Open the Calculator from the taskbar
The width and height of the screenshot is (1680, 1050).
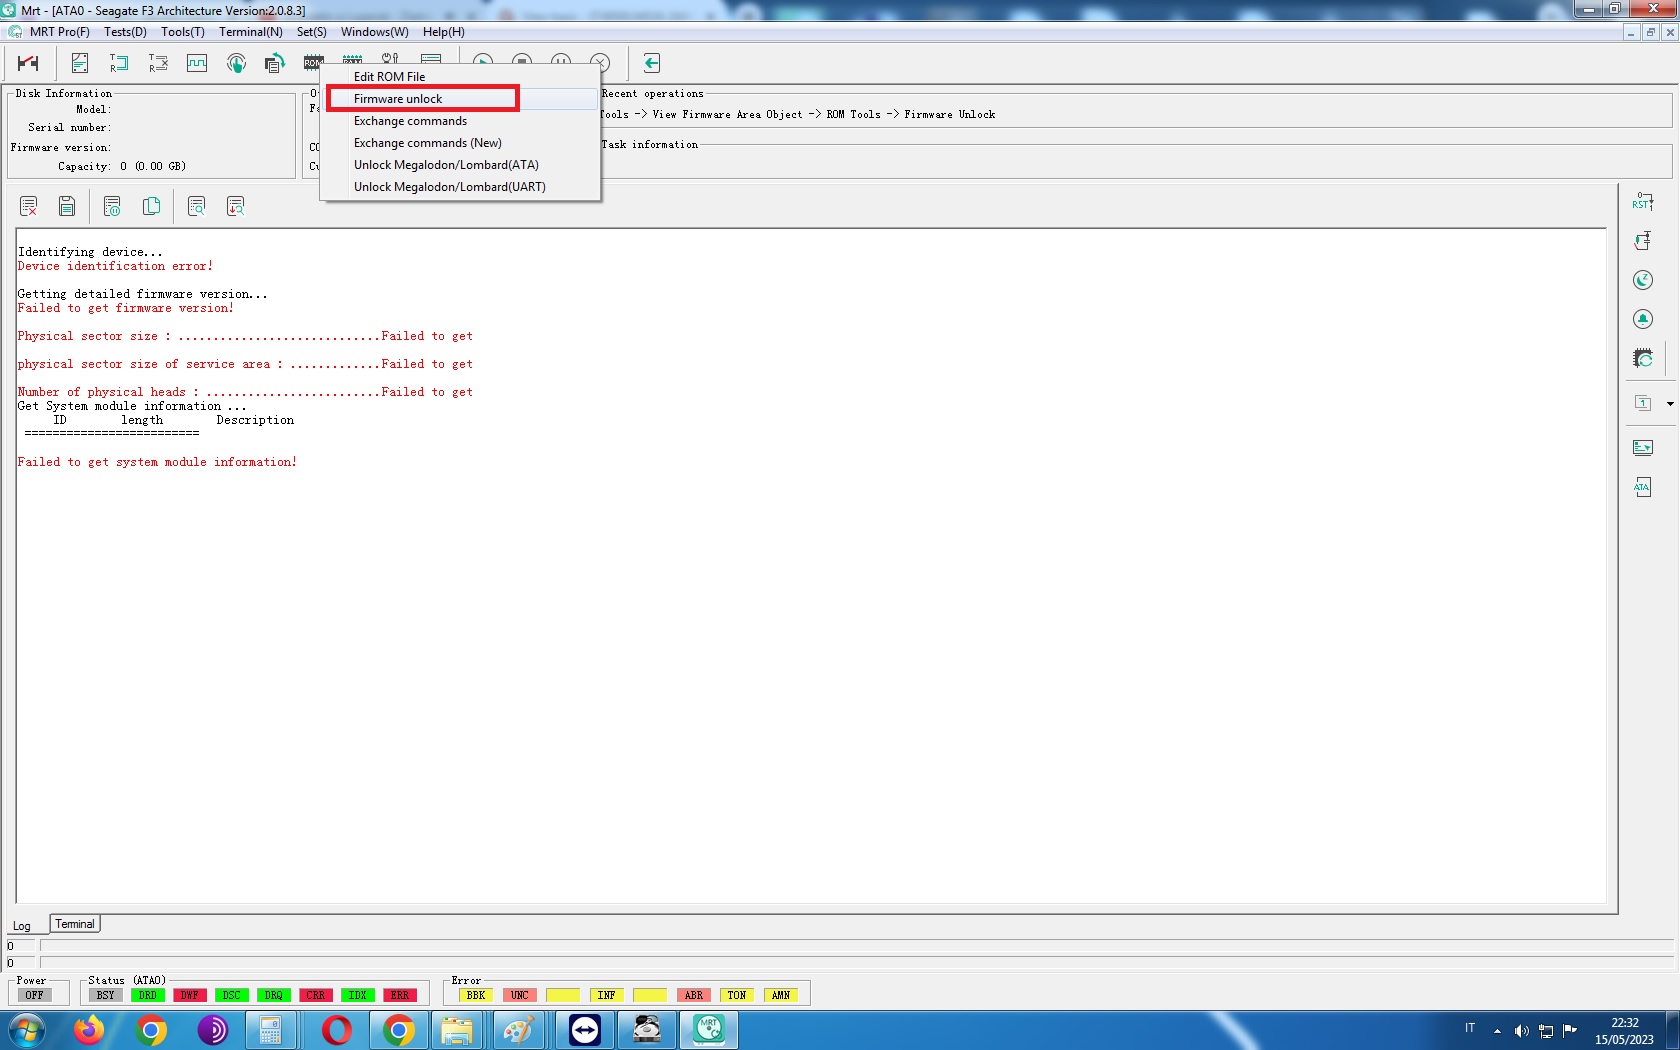coord(270,1030)
